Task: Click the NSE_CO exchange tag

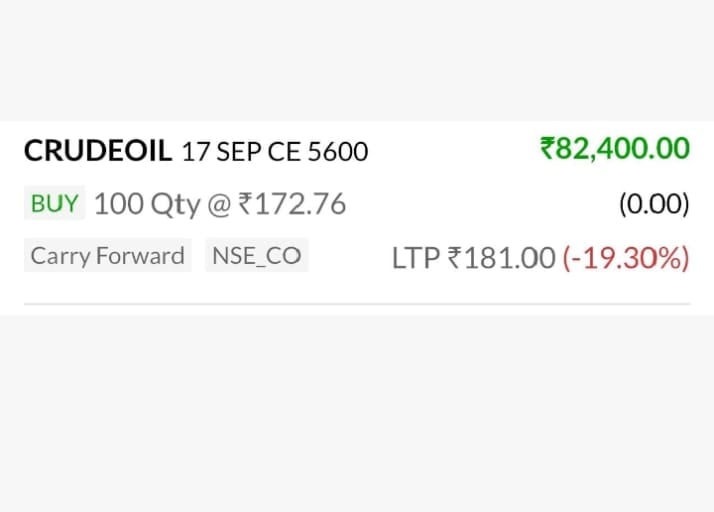Action: coord(256,255)
